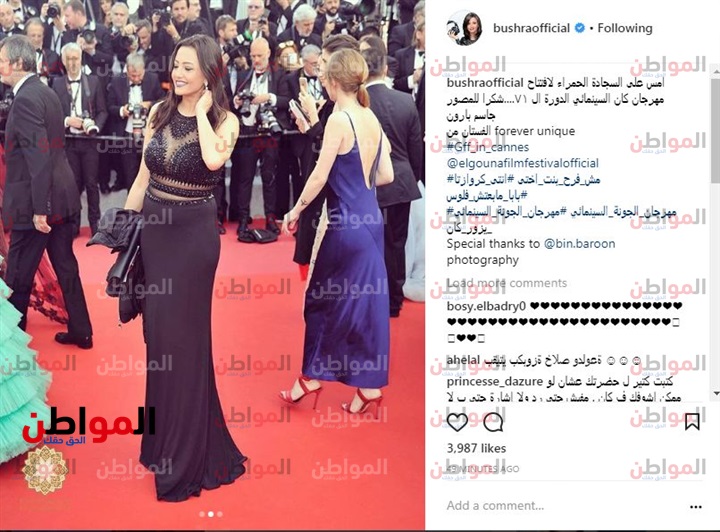
Task: Open bushraofficial profile picture
Action: coord(464,28)
